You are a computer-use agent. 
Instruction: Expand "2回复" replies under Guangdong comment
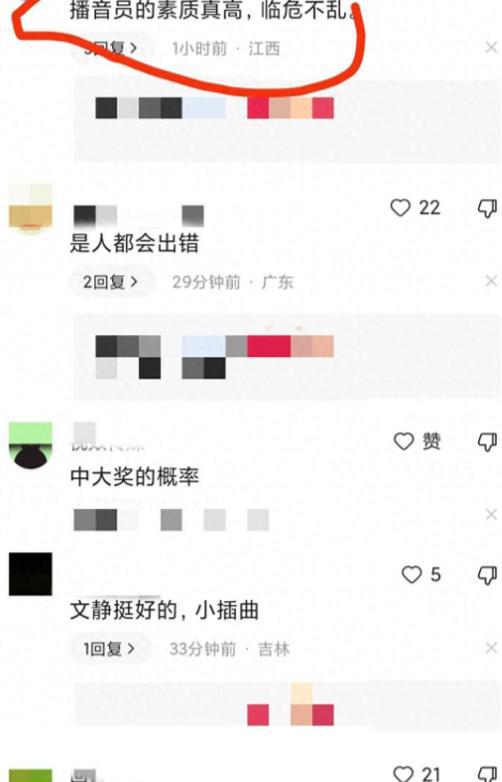[x=110, y=282]
